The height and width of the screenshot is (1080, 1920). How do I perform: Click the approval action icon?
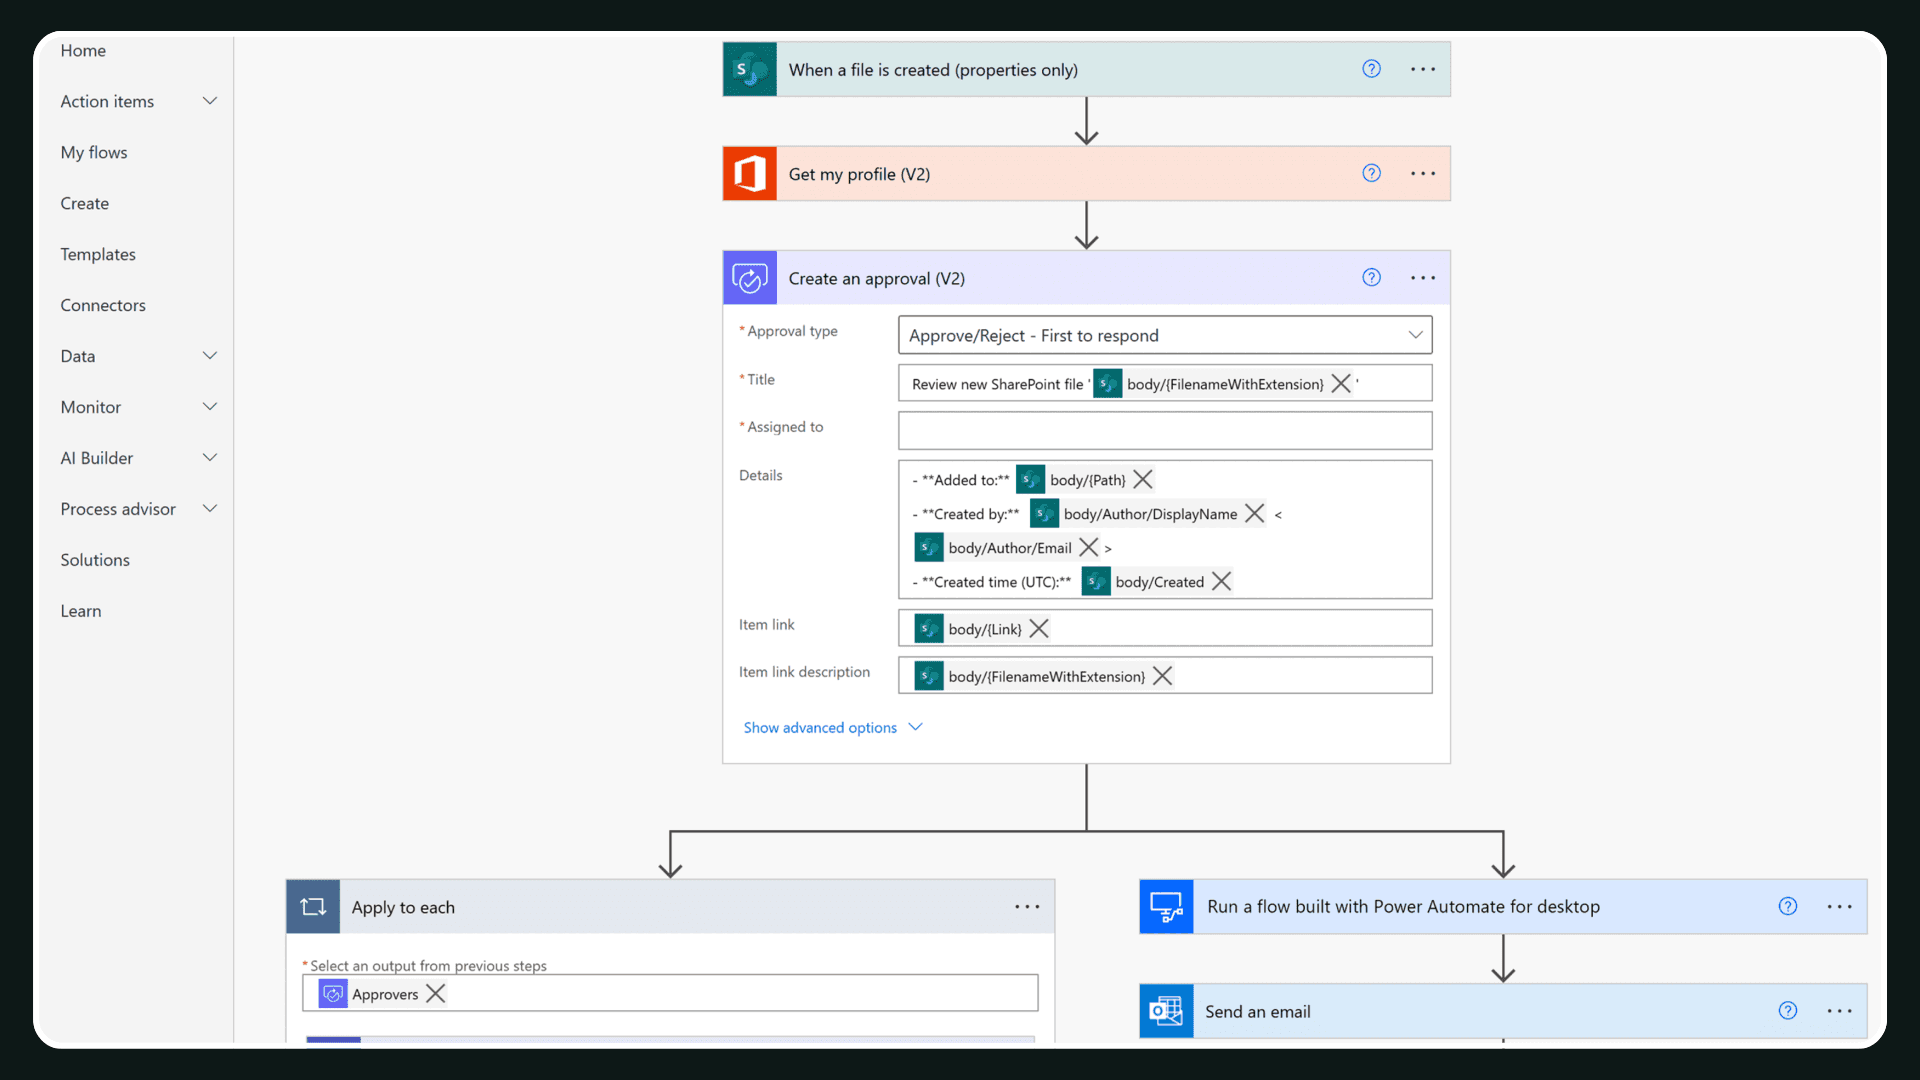coord(749,278)
